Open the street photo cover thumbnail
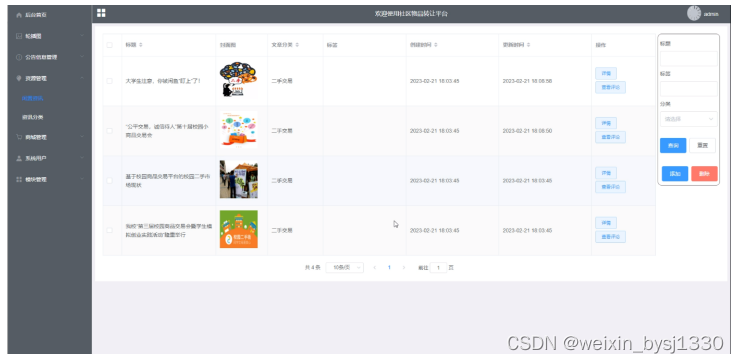Viewport: 739px width, 363px height. 238,179
